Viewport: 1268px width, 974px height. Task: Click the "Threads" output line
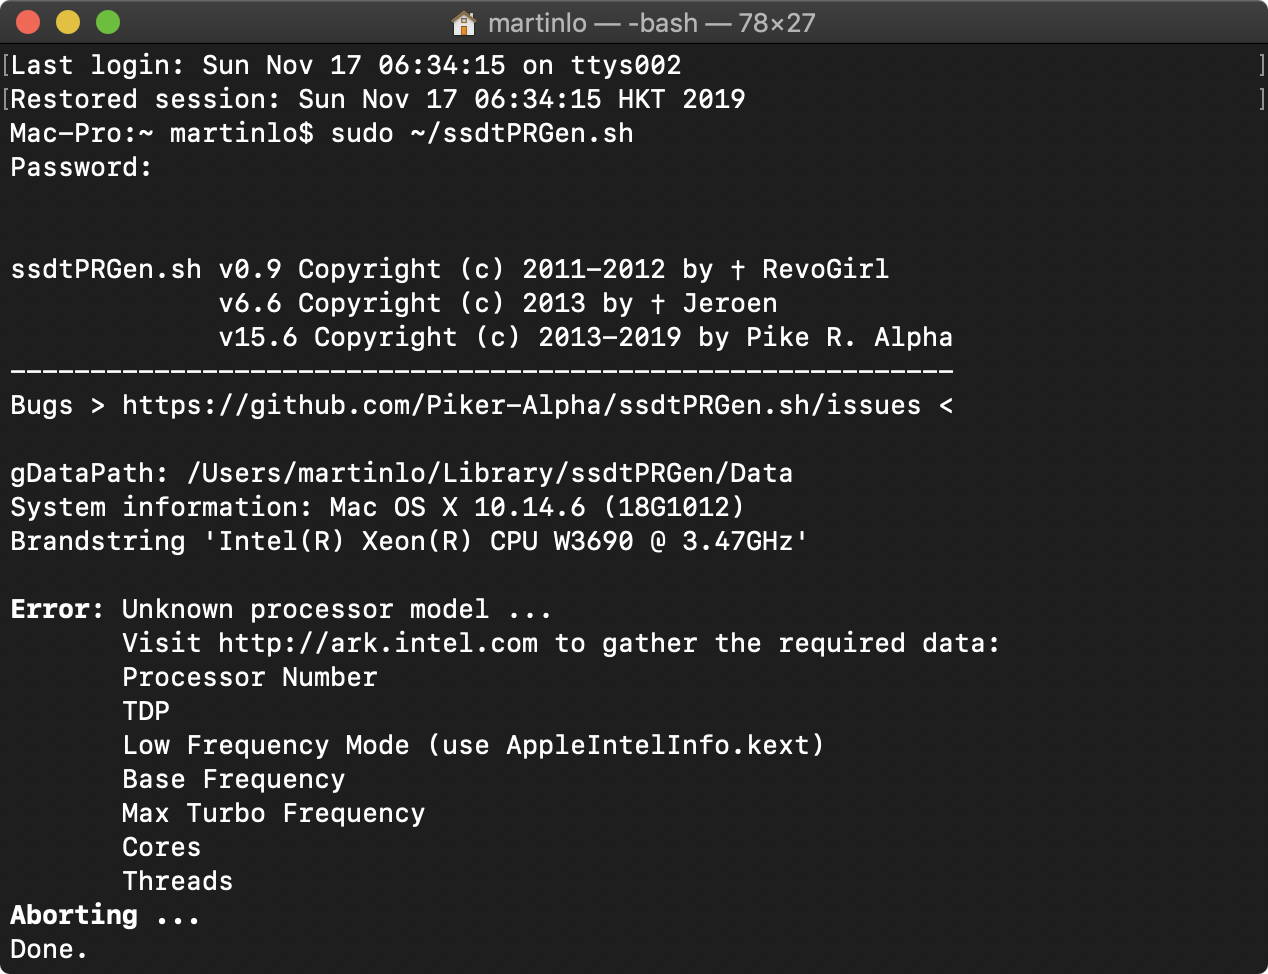pos(177,881)
